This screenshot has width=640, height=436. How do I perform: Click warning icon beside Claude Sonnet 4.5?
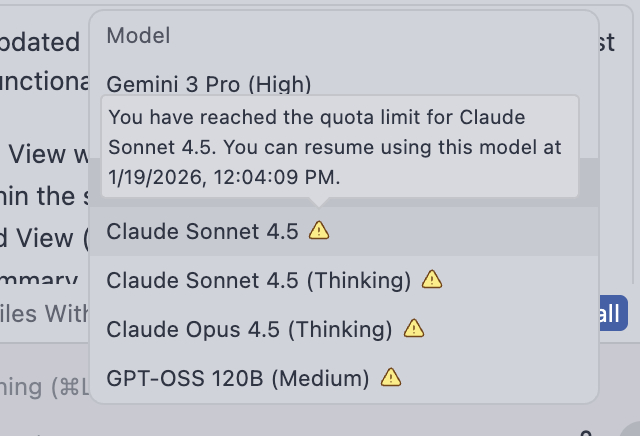click(x=318, y=231)
